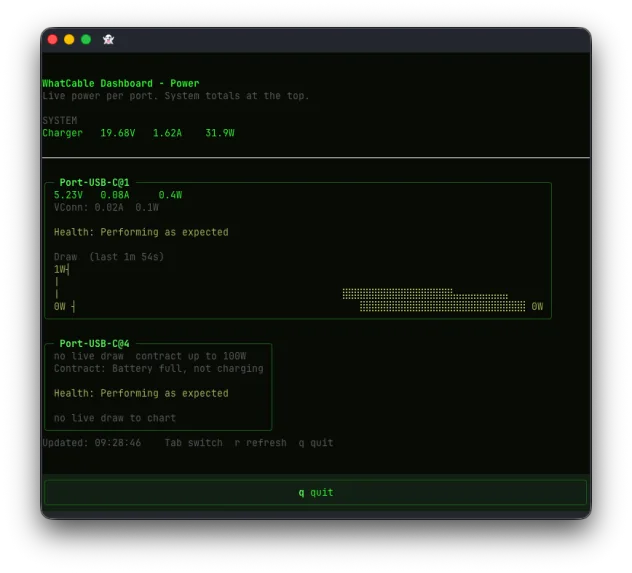
Task: Click the q quit hint in status line
Action: pyautogui.click(x=316, y=443)
